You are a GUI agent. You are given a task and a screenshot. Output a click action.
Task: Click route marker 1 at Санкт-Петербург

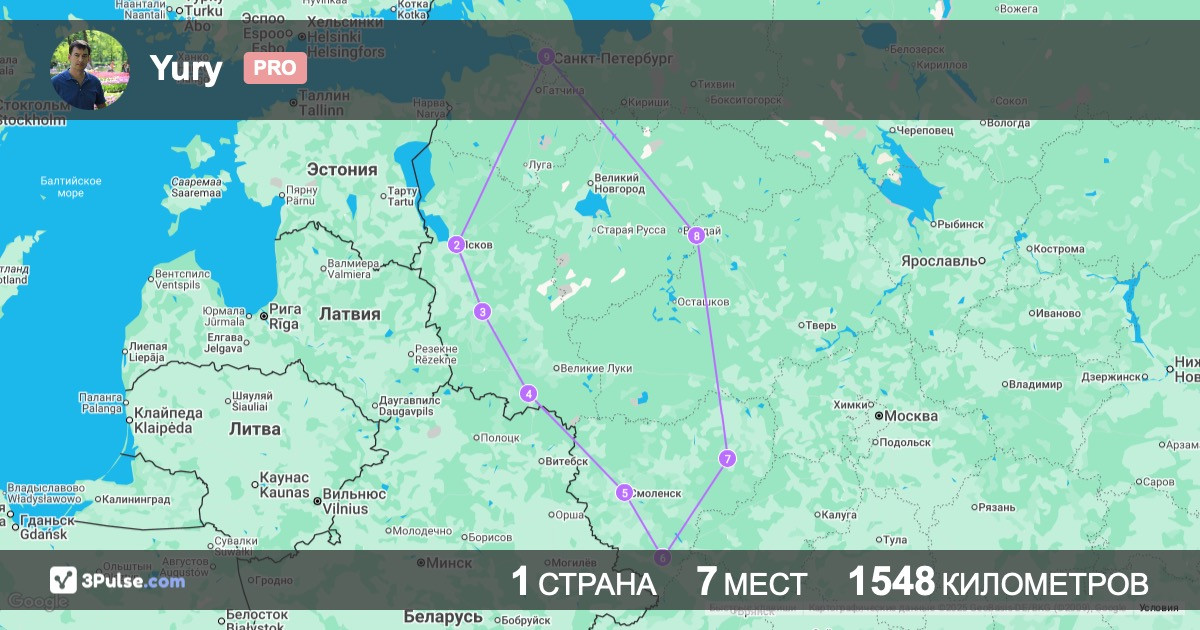pos(546,57)
